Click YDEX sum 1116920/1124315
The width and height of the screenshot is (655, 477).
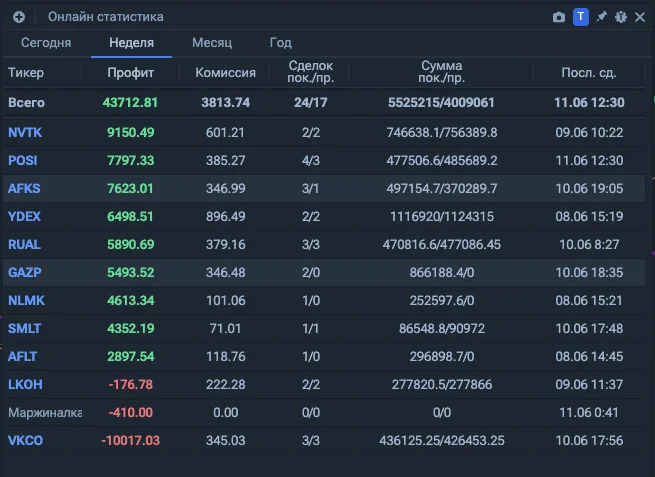pyautogui.click(x=442, y=217)
